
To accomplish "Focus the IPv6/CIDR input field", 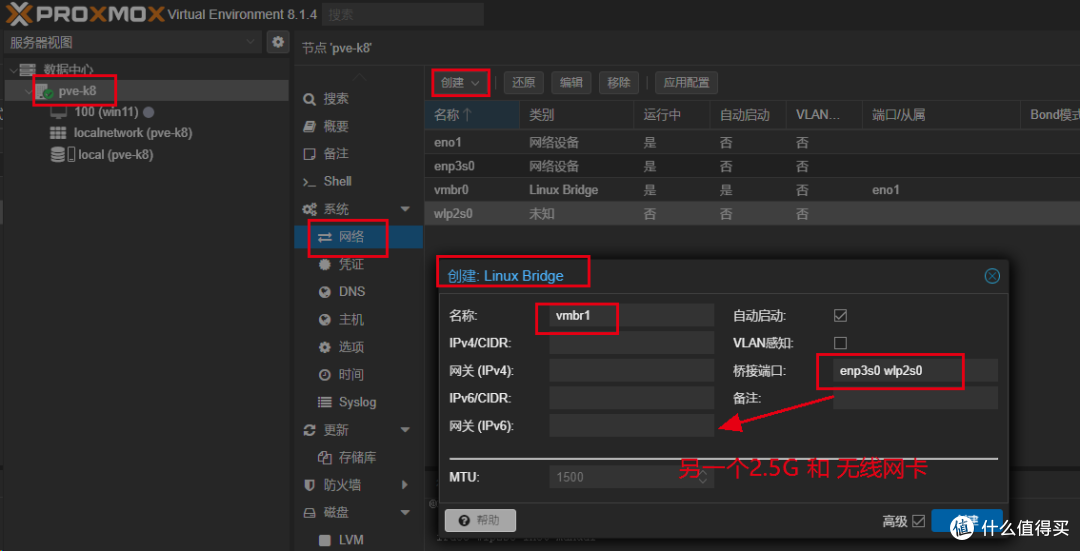I will tap(632, 398).
